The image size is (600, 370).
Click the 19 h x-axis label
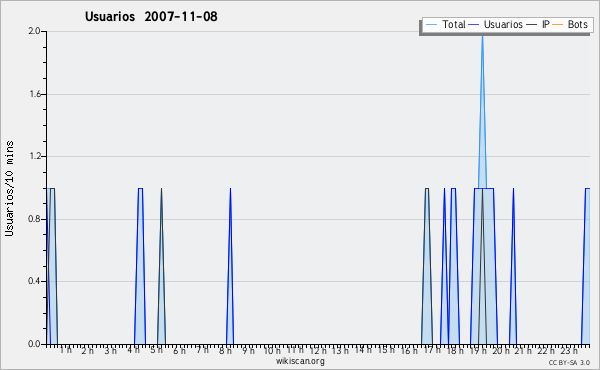(478, 350)
